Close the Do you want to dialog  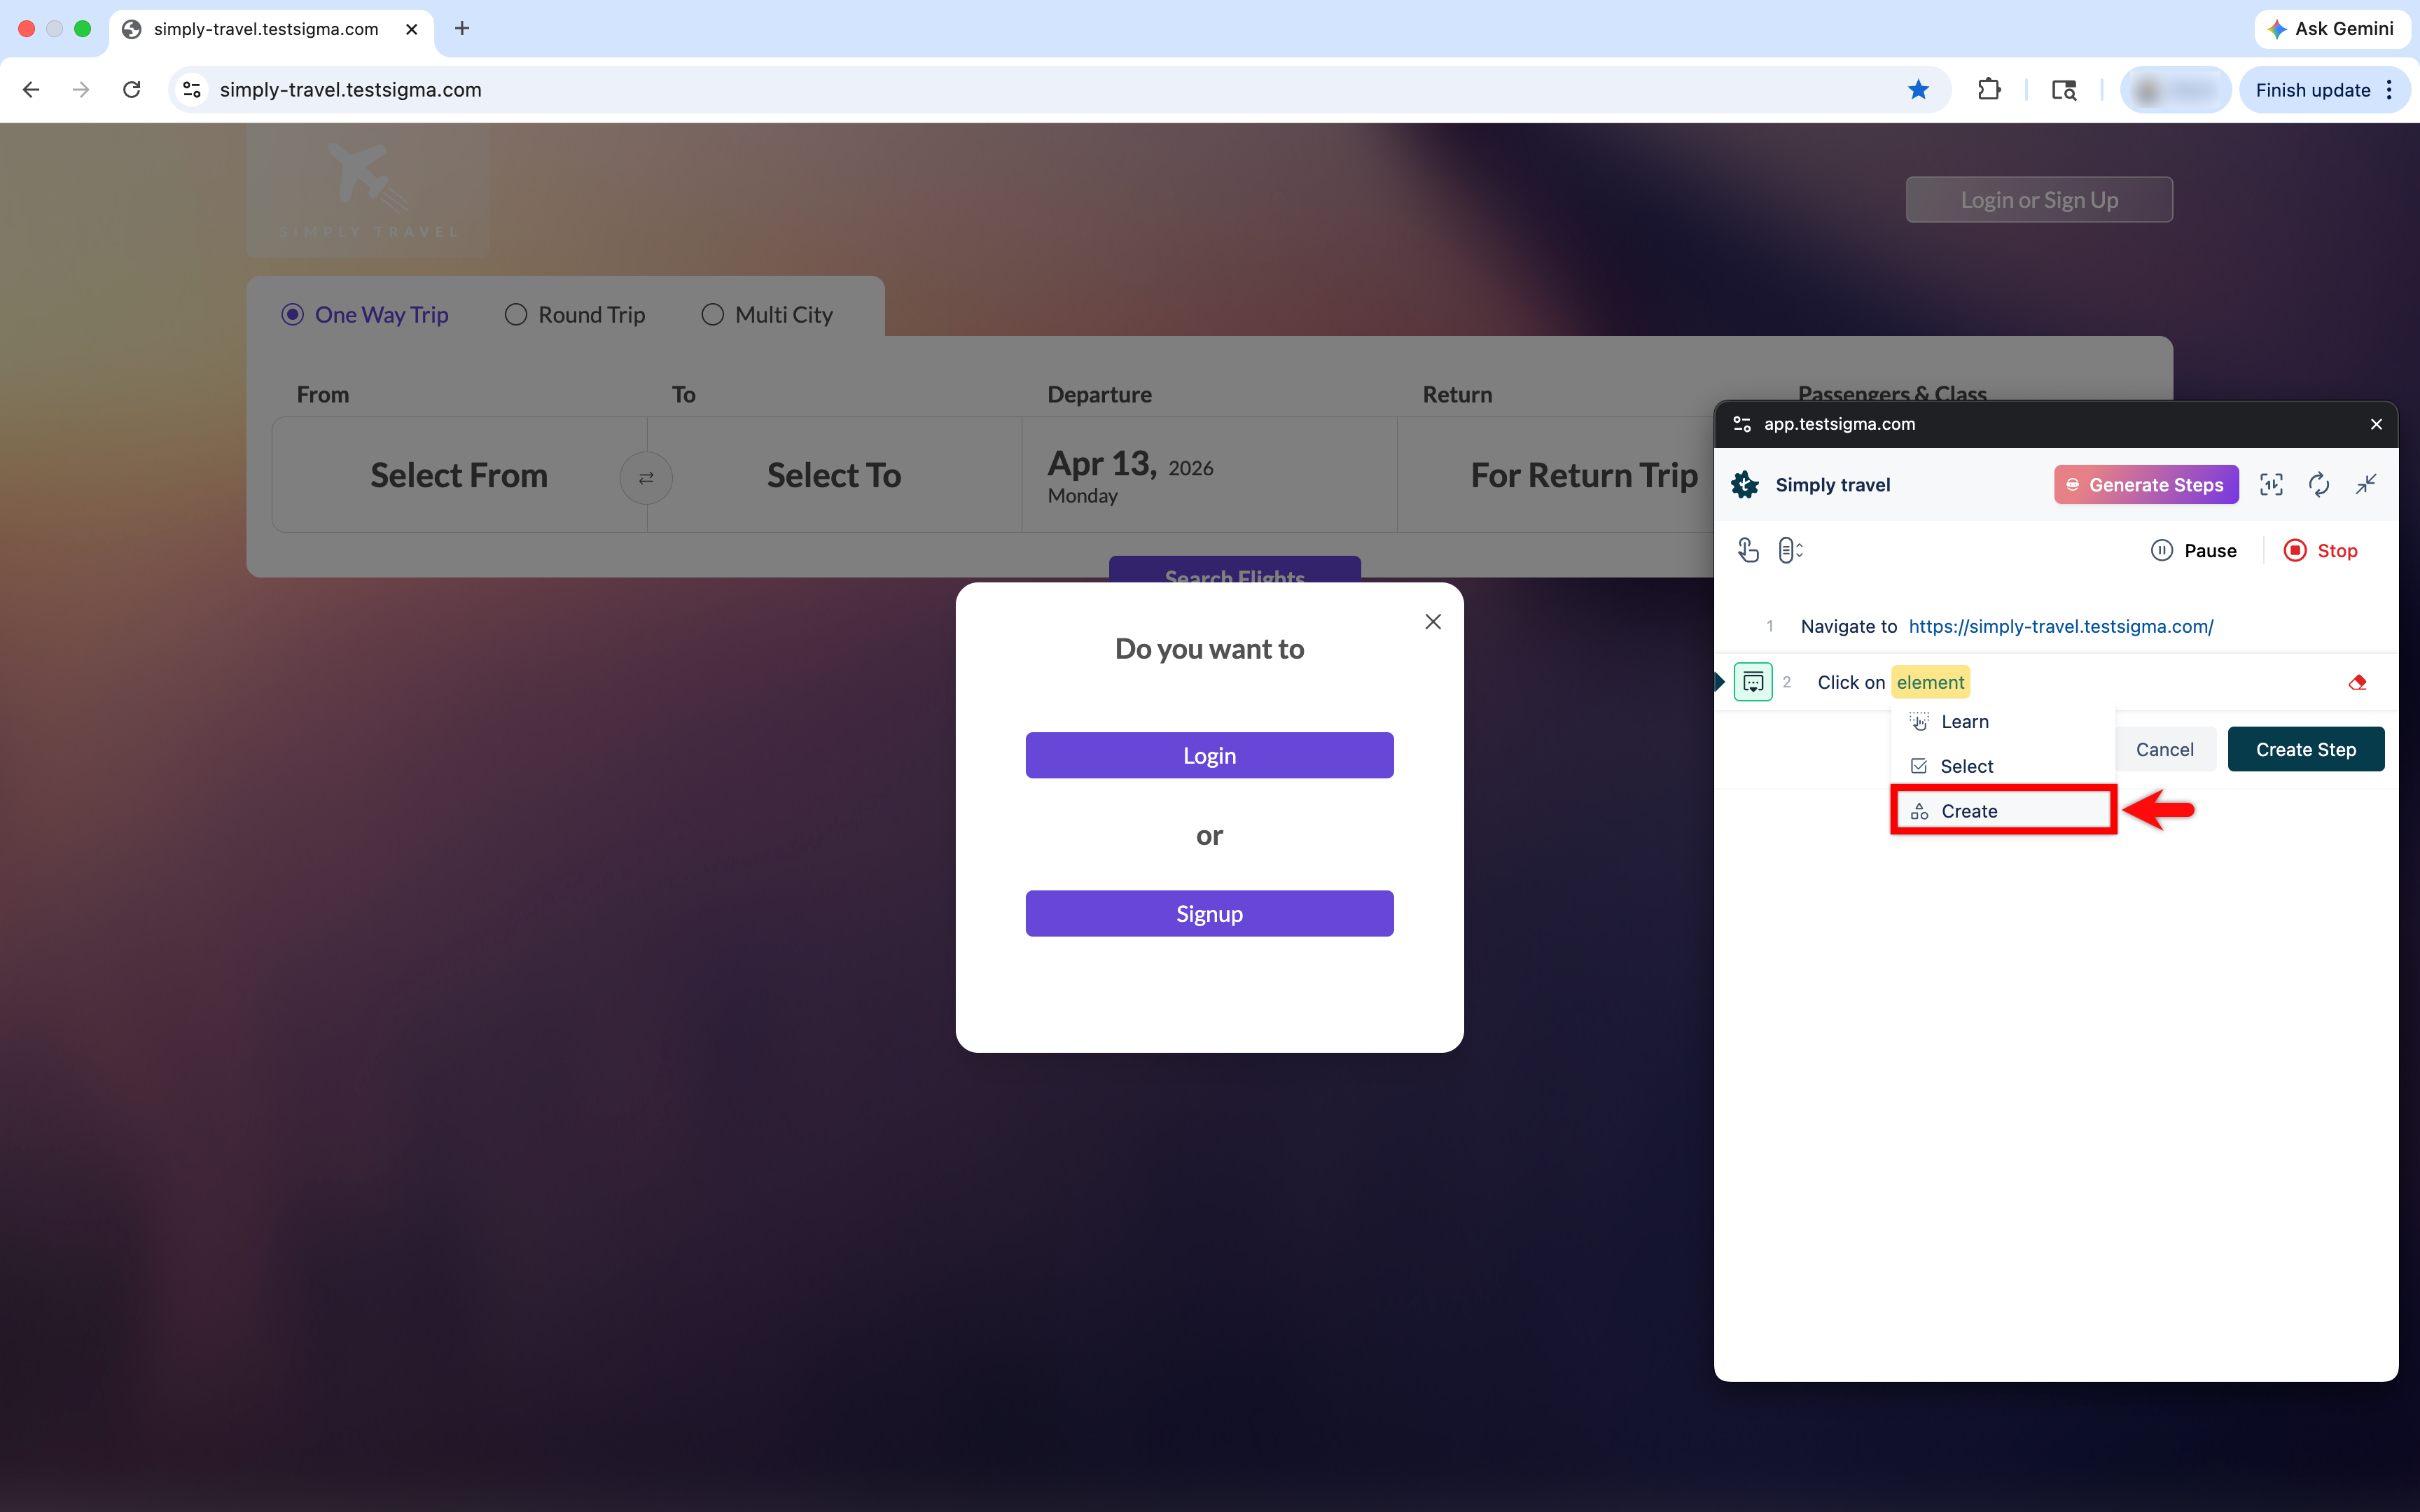pos(1433,622)
